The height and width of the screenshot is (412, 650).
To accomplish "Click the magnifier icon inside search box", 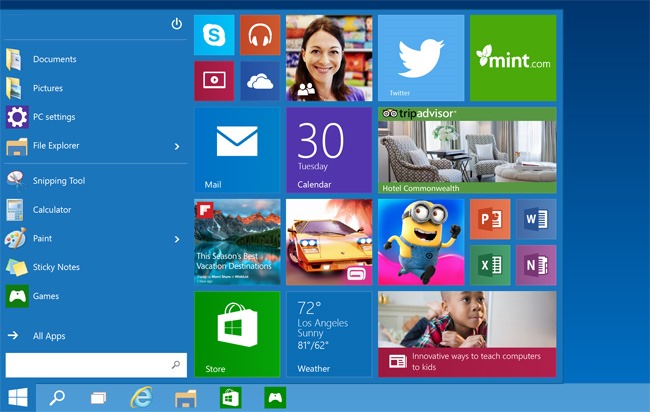I will pos(176,365).
